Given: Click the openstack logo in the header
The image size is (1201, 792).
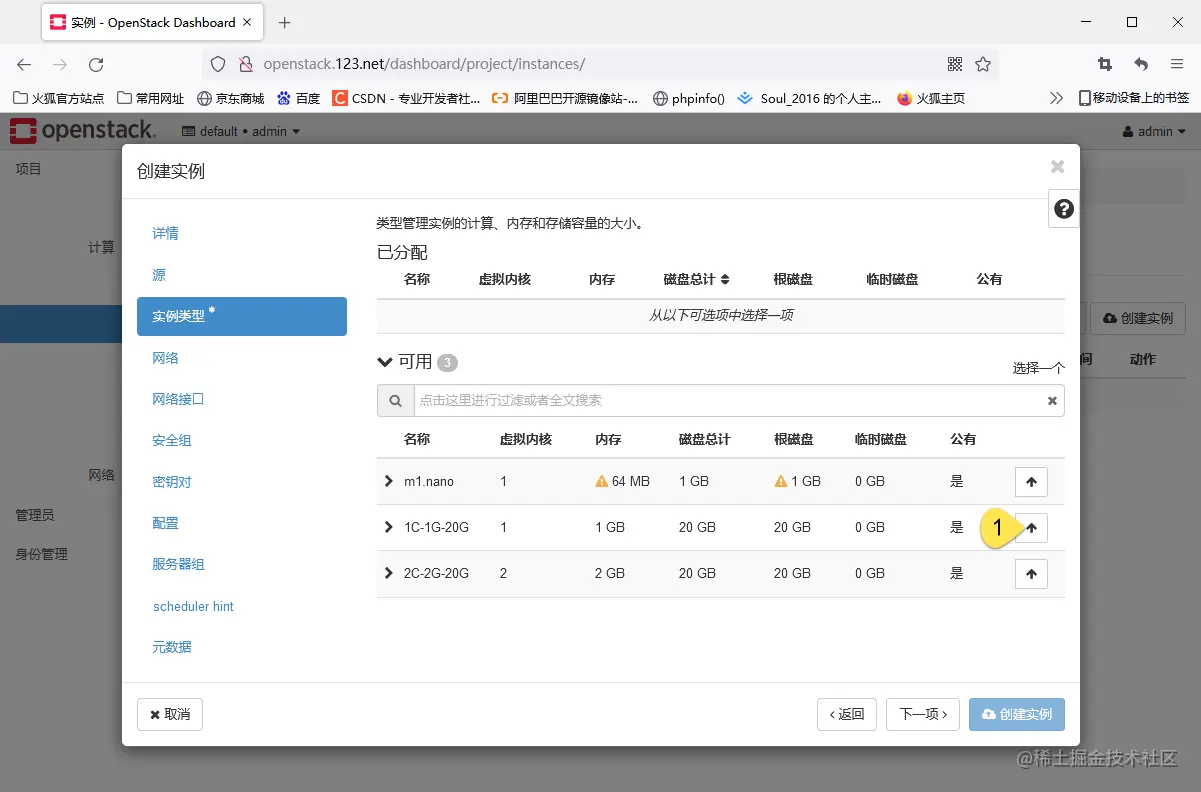Looking at the screenshot, I should pos(80,130).
